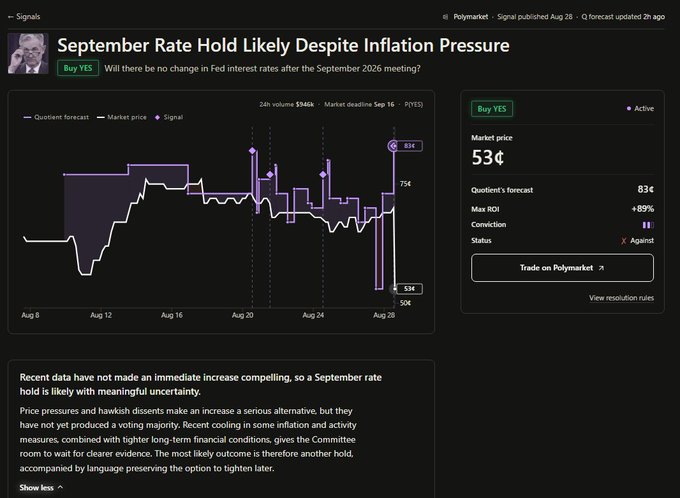Click the Polymarket source icon in header

click(445, 17)
